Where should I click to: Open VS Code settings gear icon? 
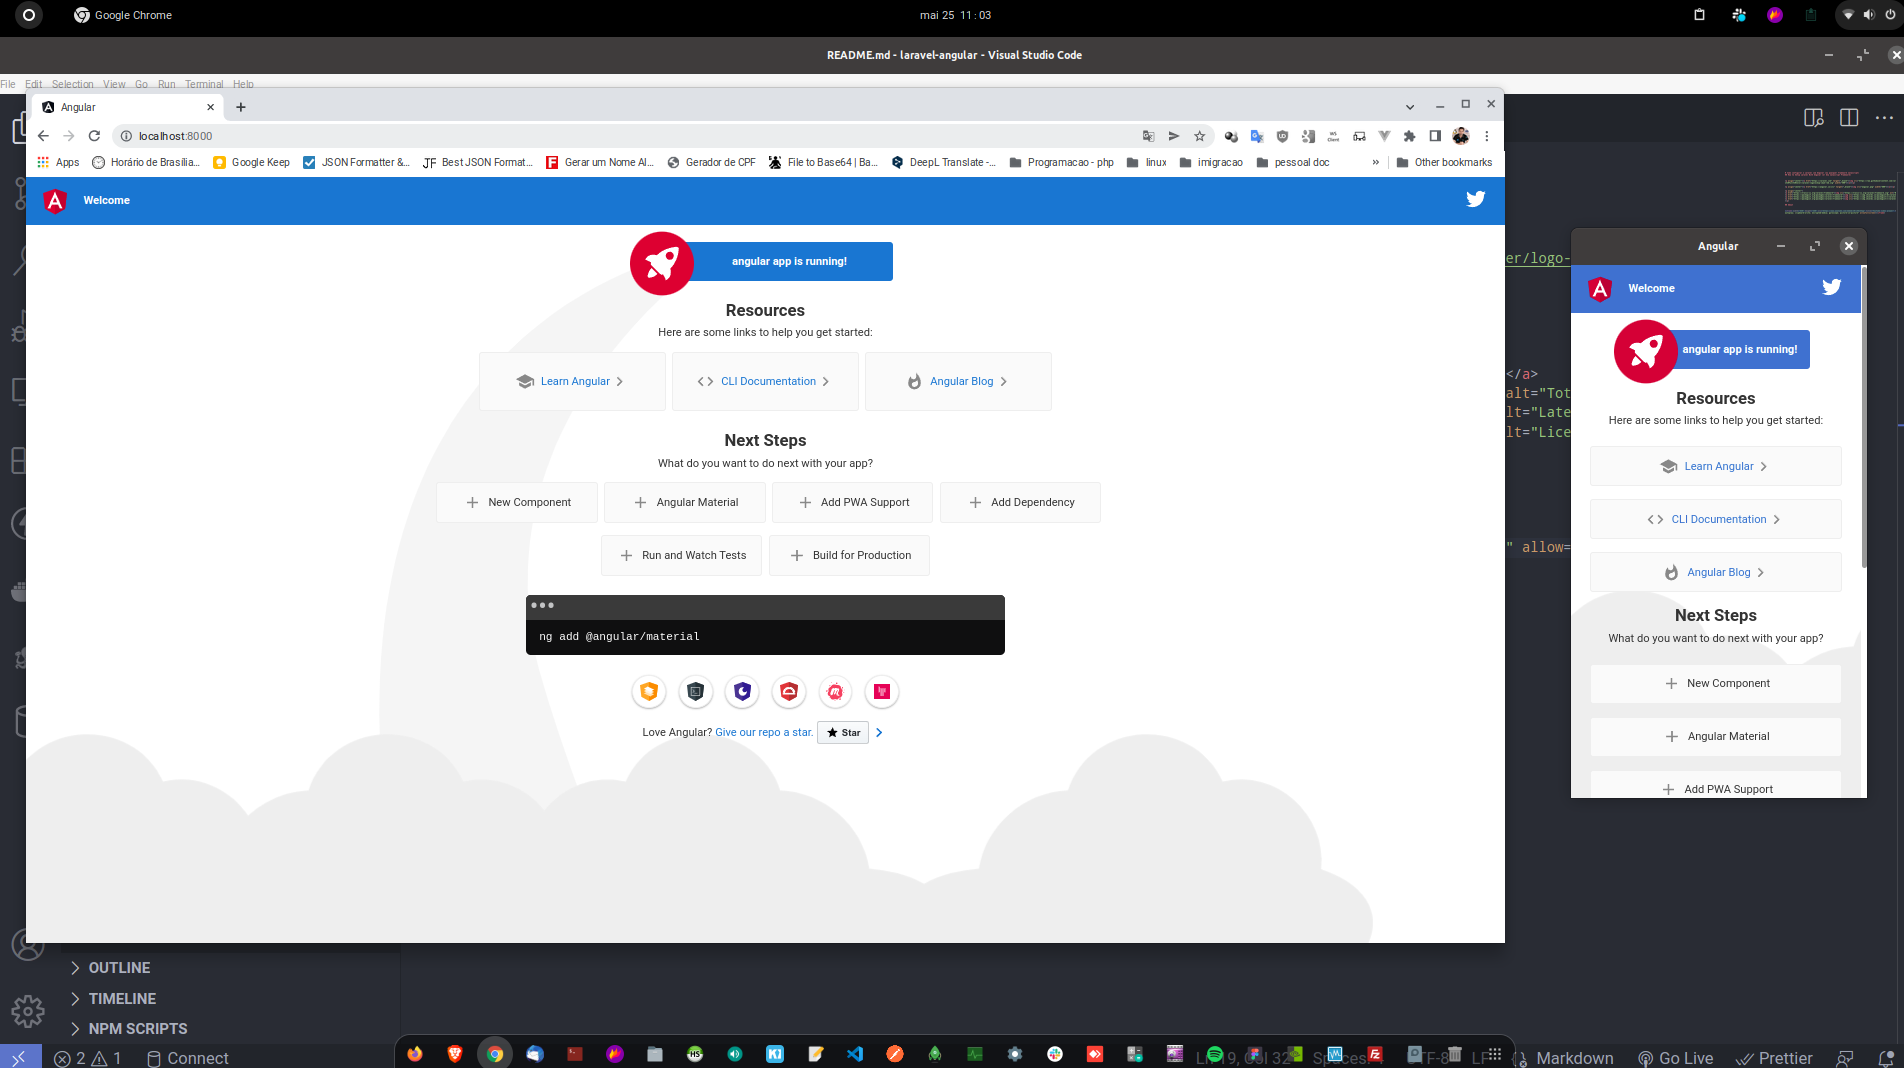pos(28,1011)
